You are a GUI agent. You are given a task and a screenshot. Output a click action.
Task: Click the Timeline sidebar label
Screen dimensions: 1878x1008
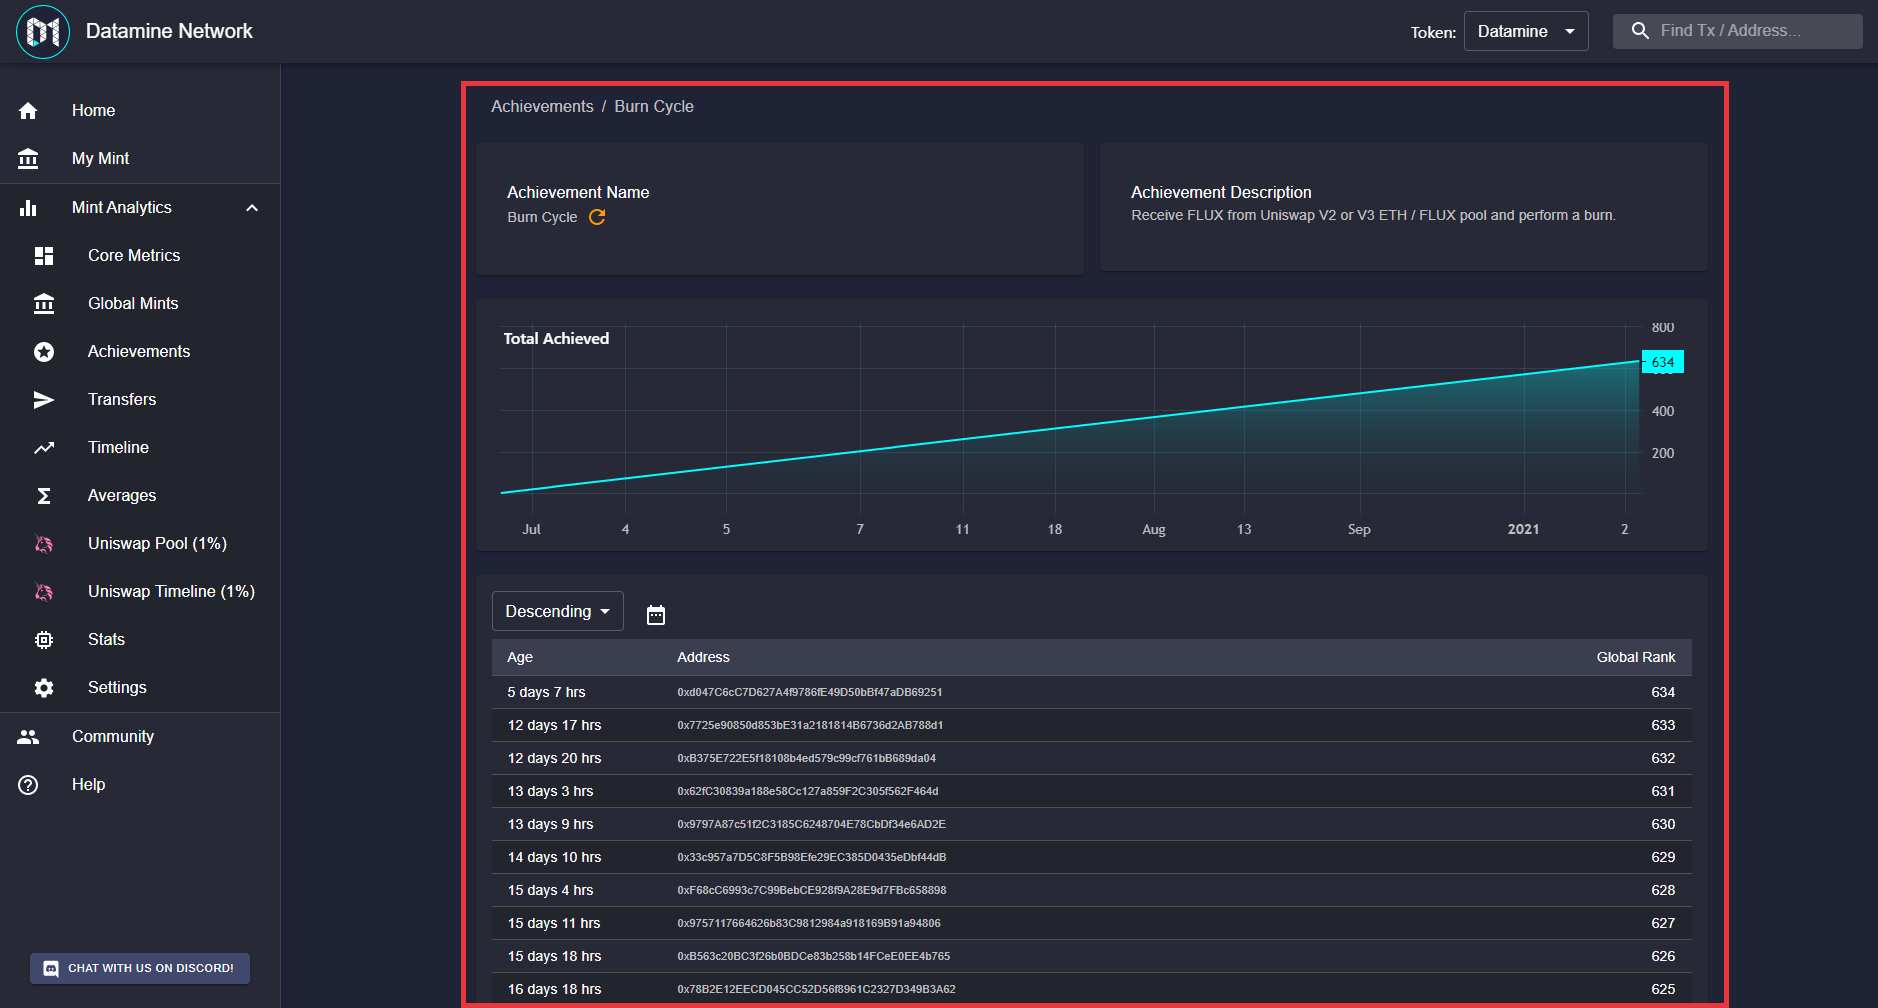(118, 448)
